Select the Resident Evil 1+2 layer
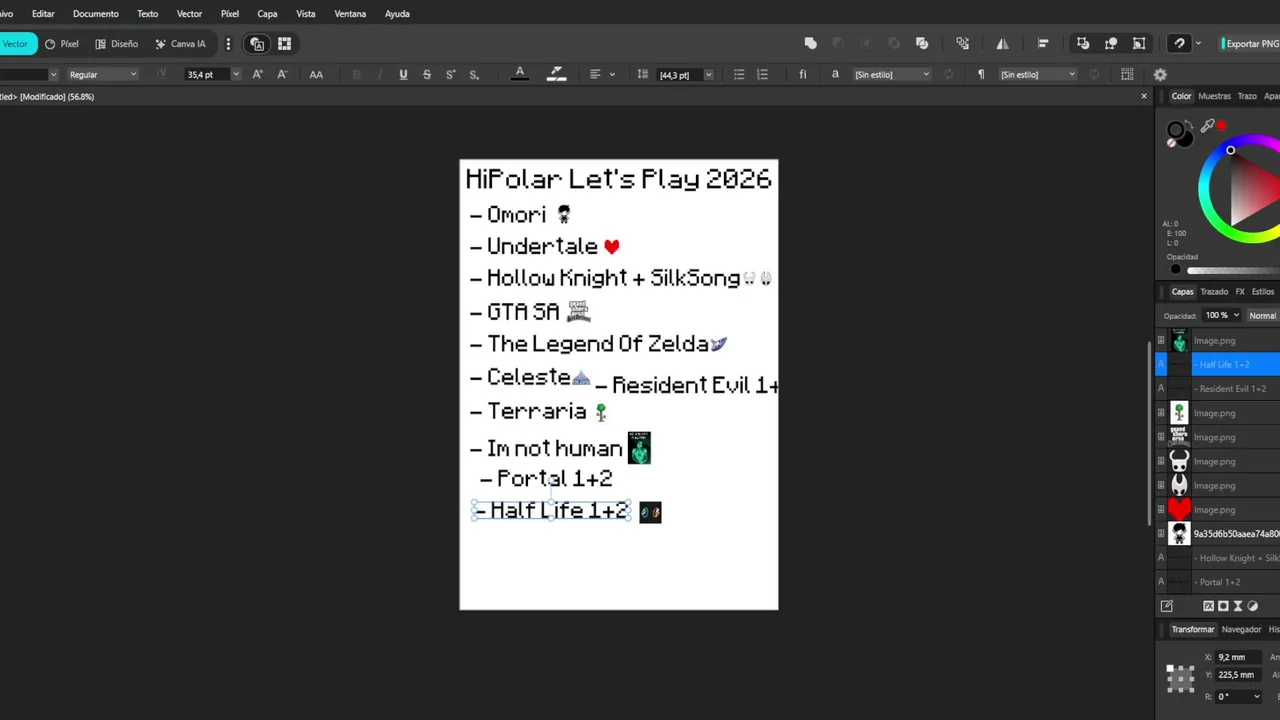The width and height of the screenshot is (1280, 720). pyautogui.click(x=1218, y=389)
